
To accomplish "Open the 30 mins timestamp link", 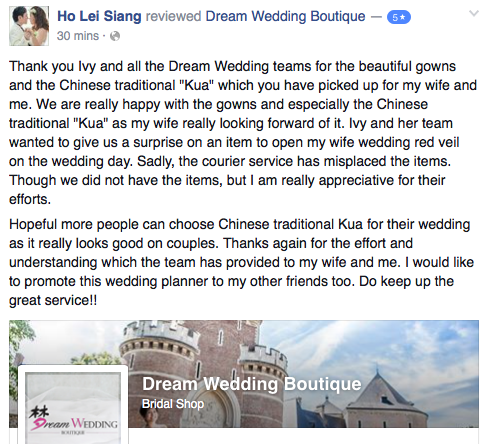I will point(78,36).
